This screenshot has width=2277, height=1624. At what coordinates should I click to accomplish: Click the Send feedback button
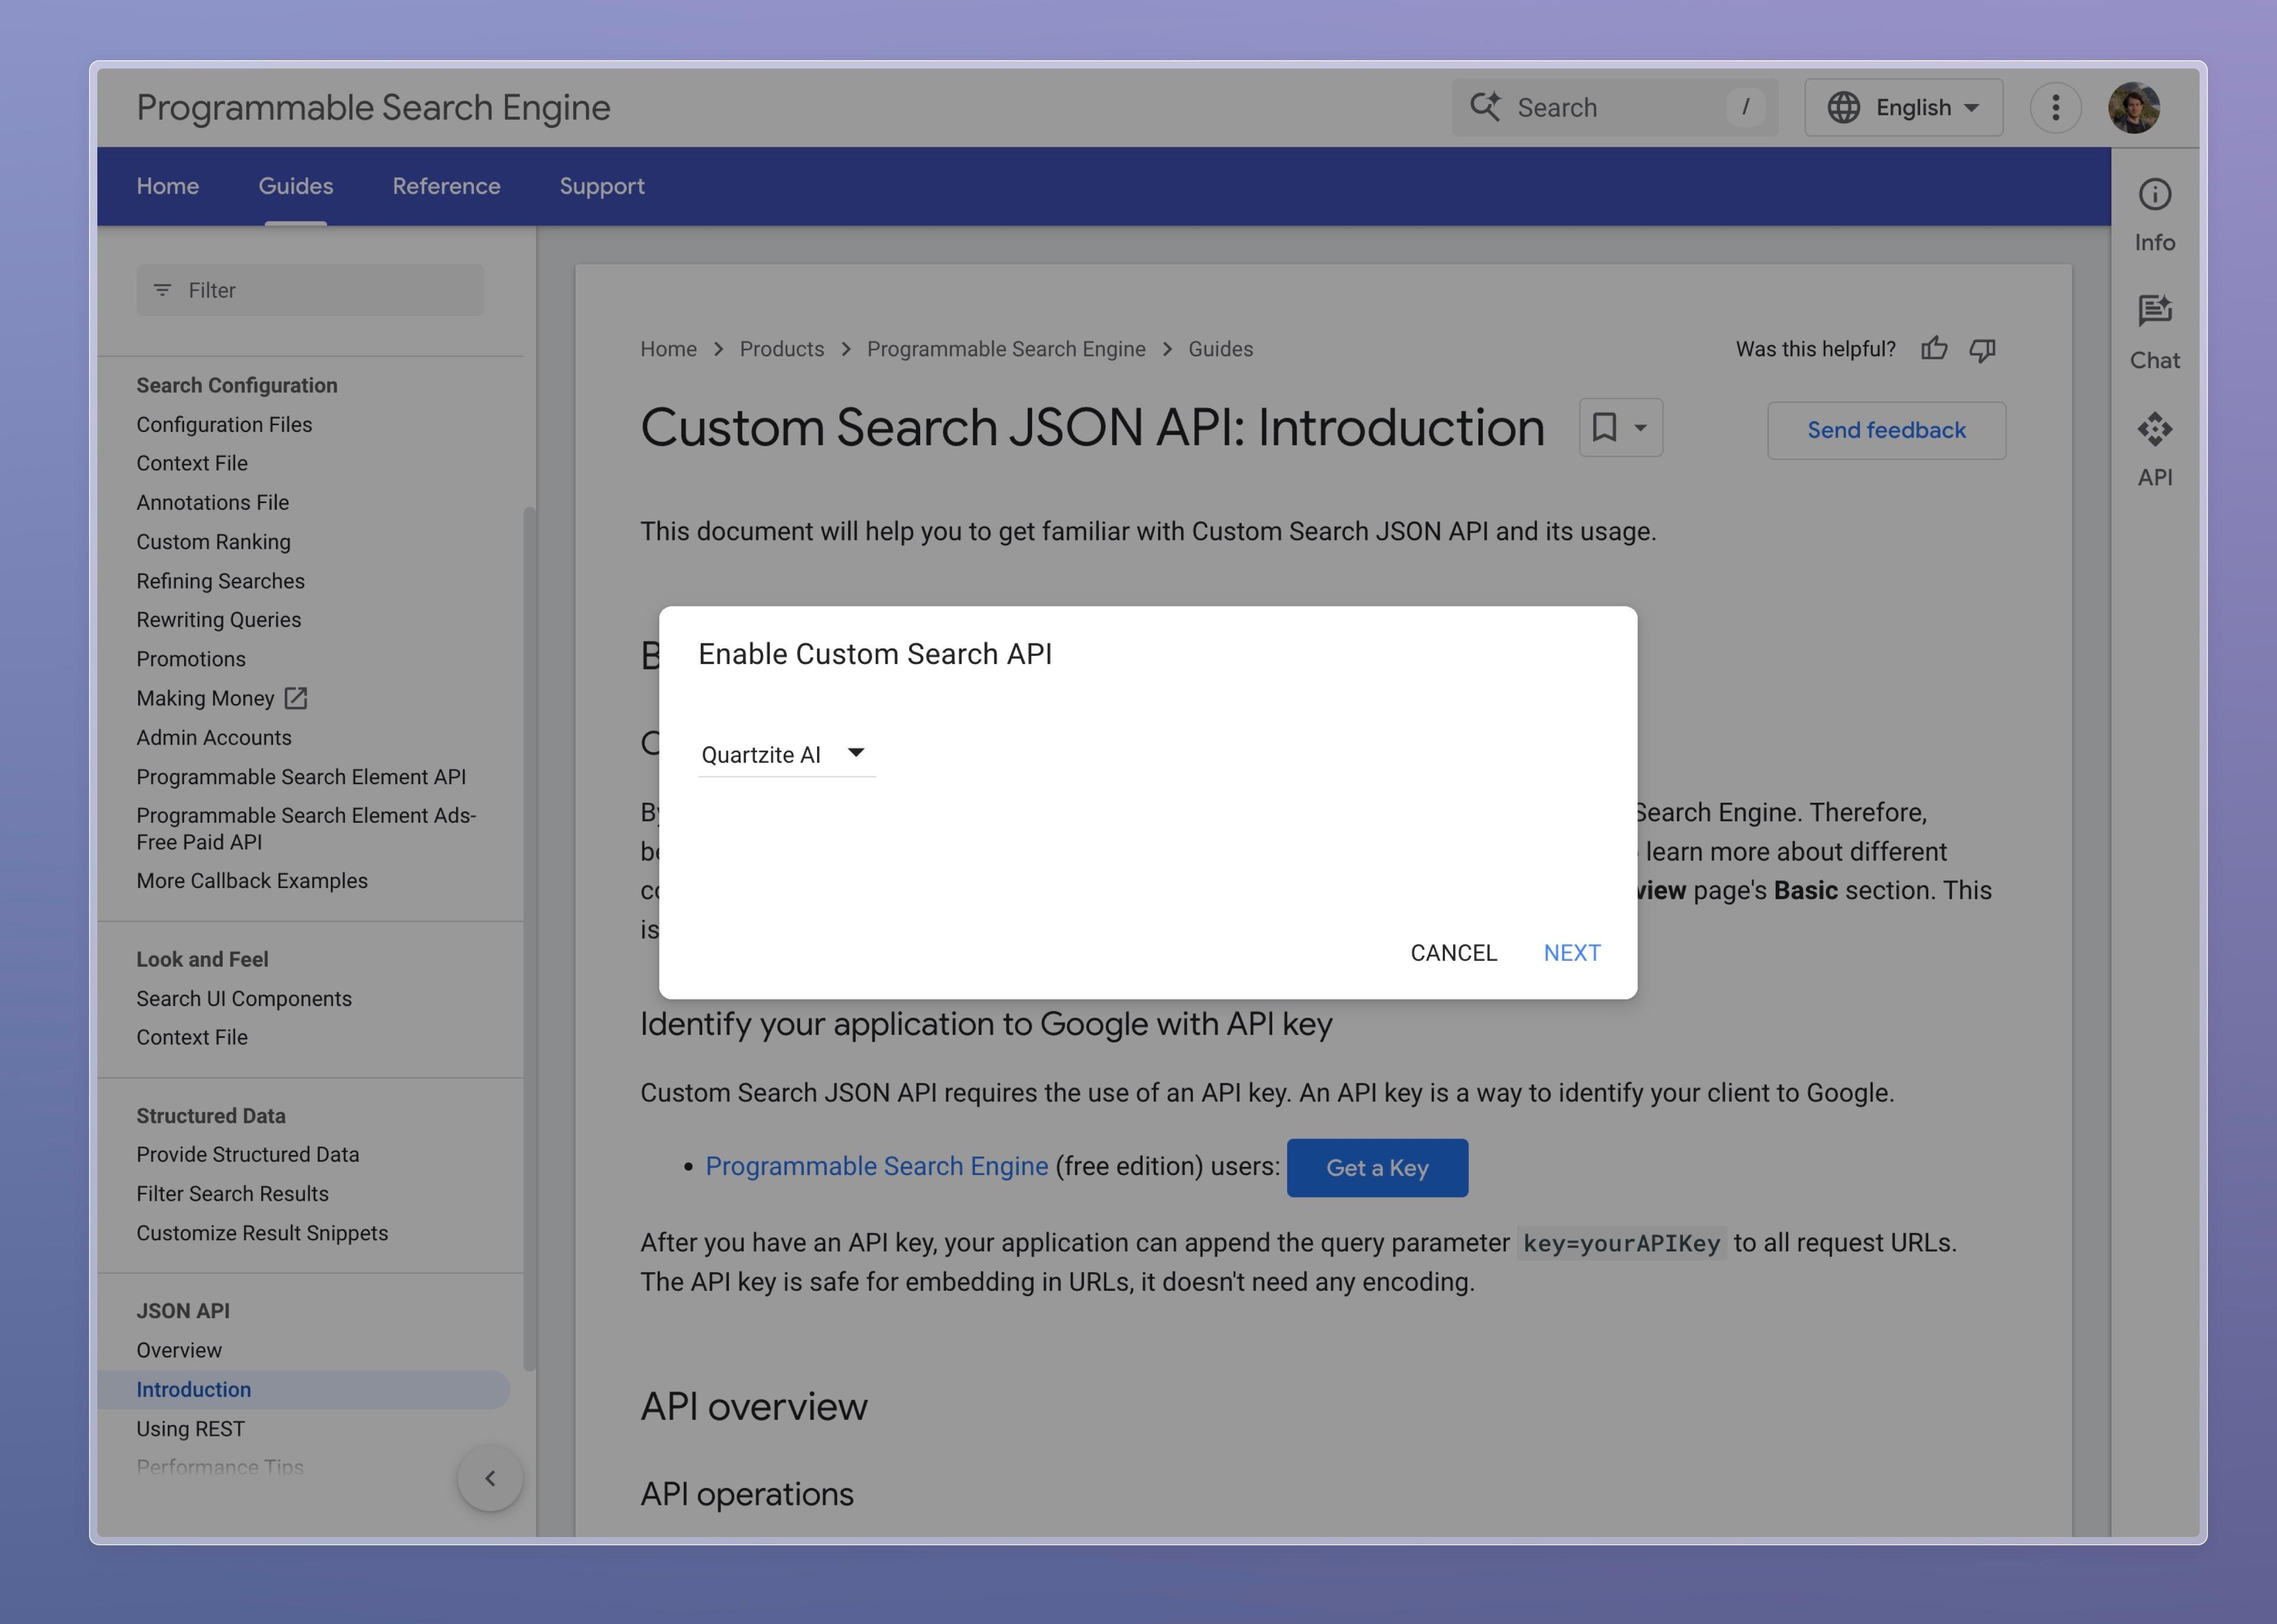click(1886, 430)
